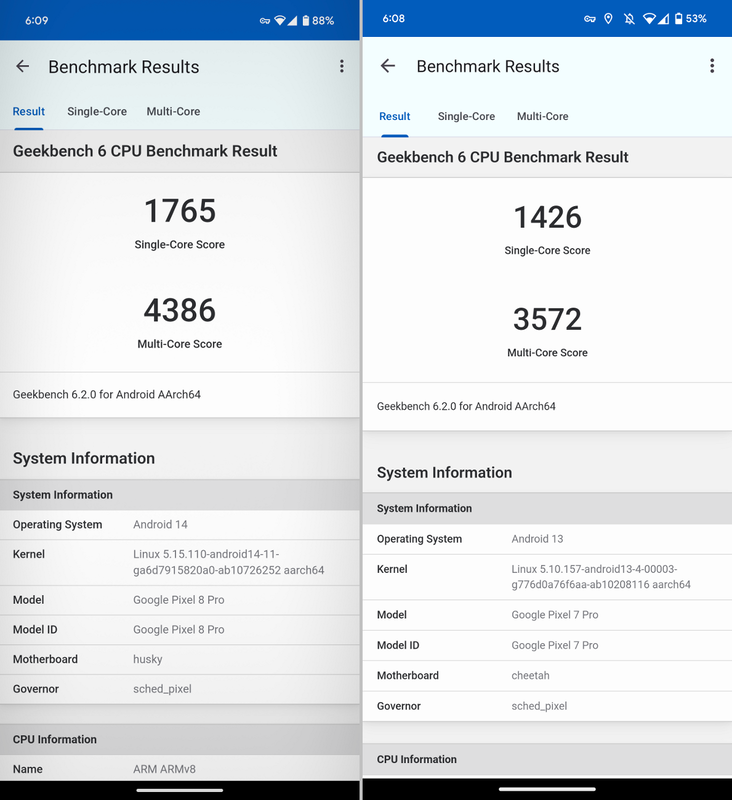Viewport: 732px width, 800px height.
Task: Open the overflow menu on the Pixel 7 Pro results
Action: (713, 66)
